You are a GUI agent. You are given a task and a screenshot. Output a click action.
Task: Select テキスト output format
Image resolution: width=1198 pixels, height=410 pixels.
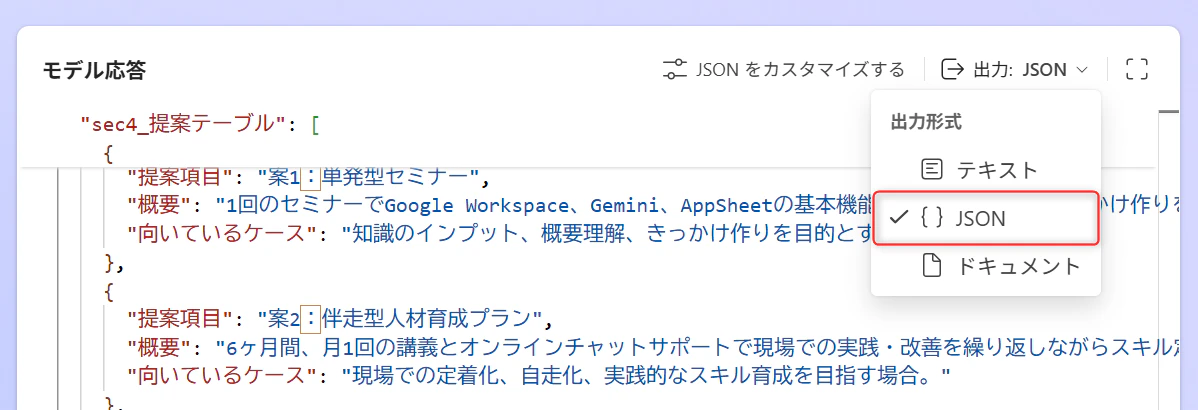coord(986,169)
